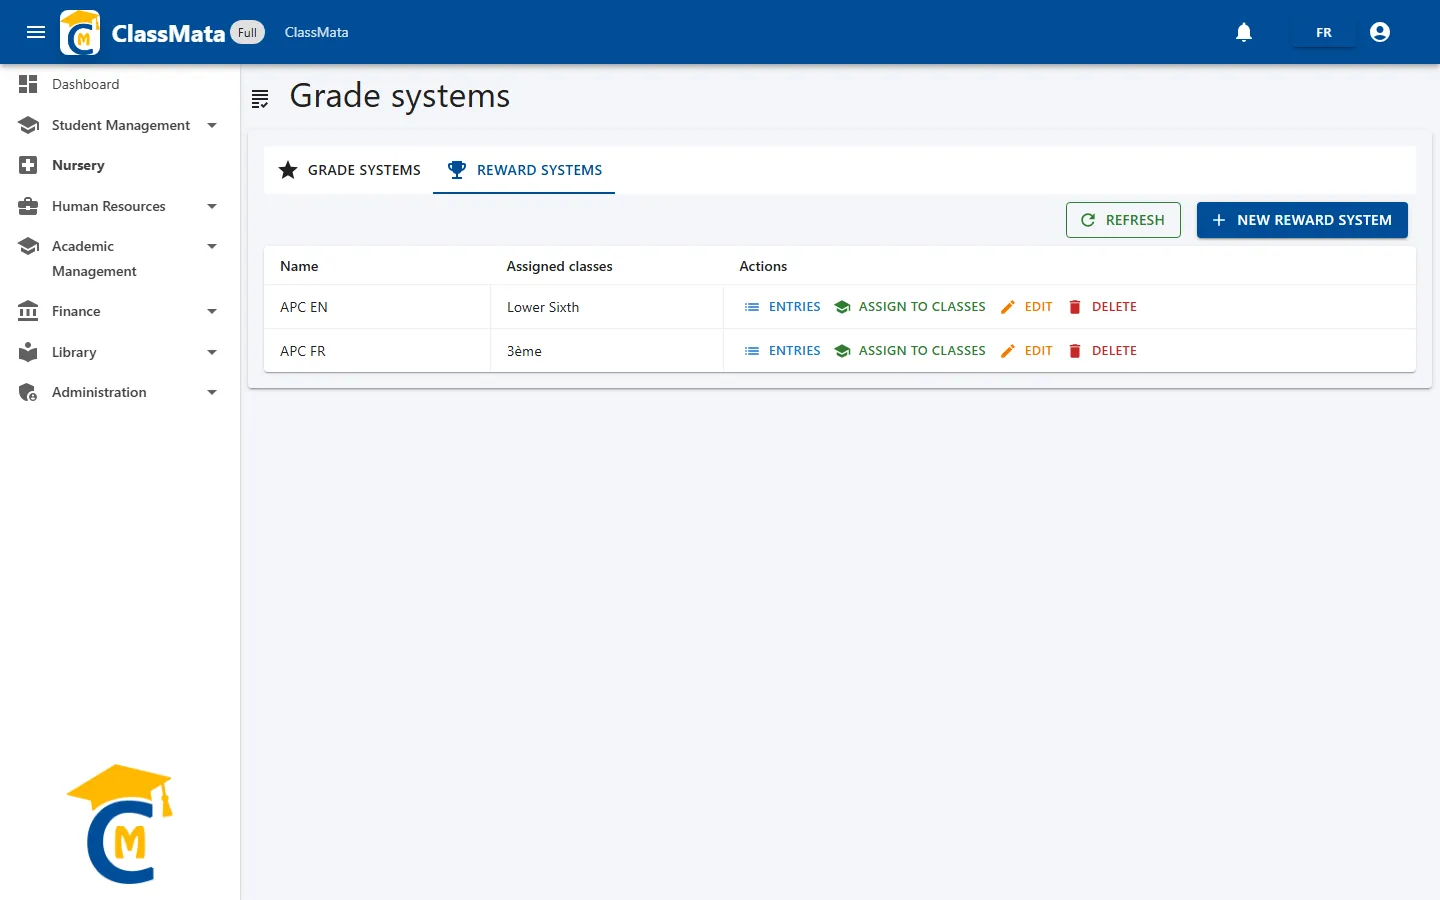Switch to the Grade Systems tab

click(x=349, y=170)
